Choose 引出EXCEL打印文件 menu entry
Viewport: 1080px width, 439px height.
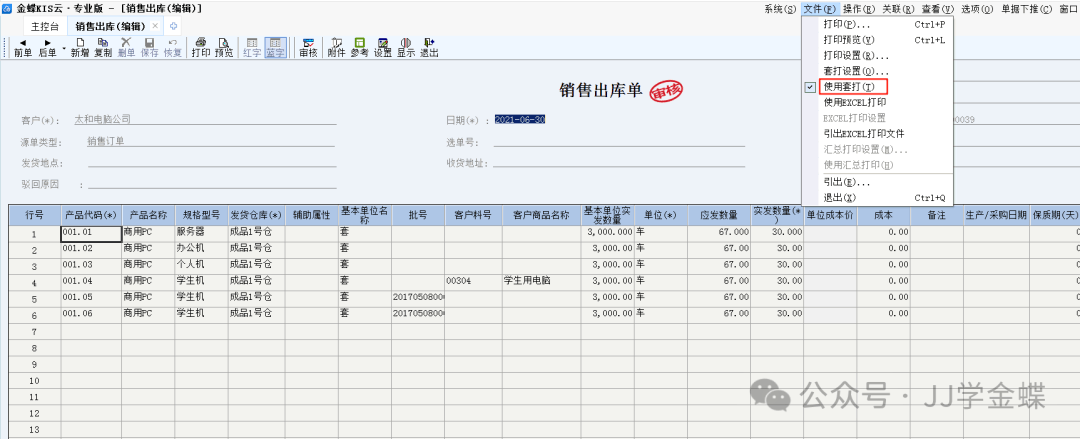point(864,133)
